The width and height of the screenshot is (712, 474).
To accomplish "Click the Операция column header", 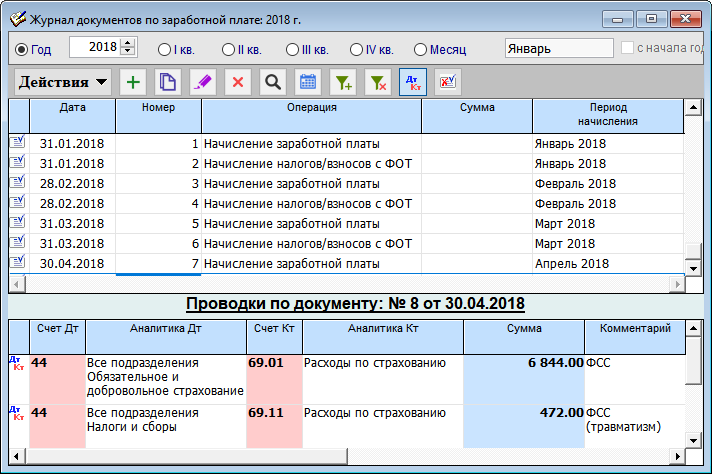I will (312, 116).
